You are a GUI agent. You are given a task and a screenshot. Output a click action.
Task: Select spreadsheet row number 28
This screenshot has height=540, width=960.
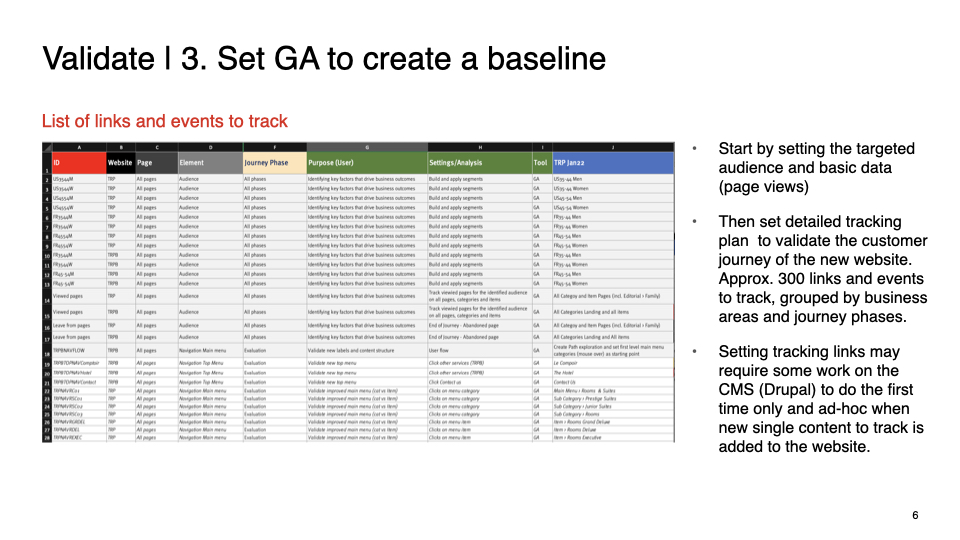(46, 438)
